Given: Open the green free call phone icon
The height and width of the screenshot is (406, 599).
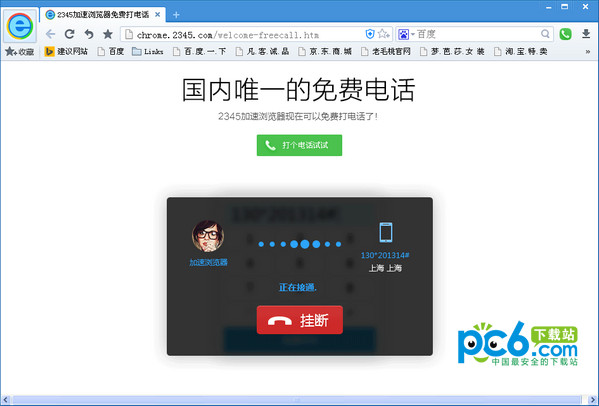Looking at the screenshot, I should (565, 34).
